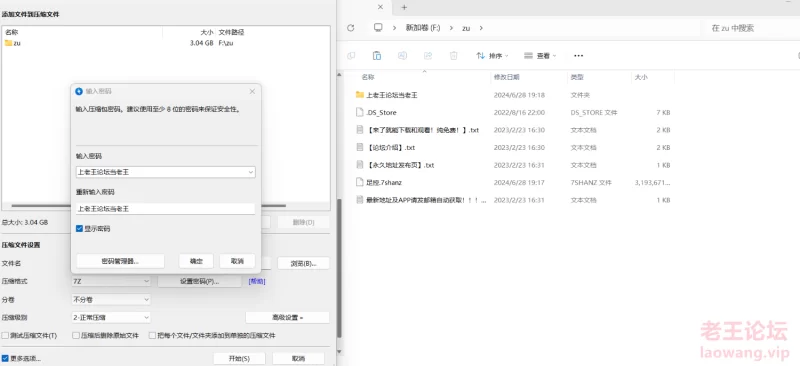
Task: Open the 压缩格式 7Z dropdown
Action: pyautogui.click(x=111, y=281)
